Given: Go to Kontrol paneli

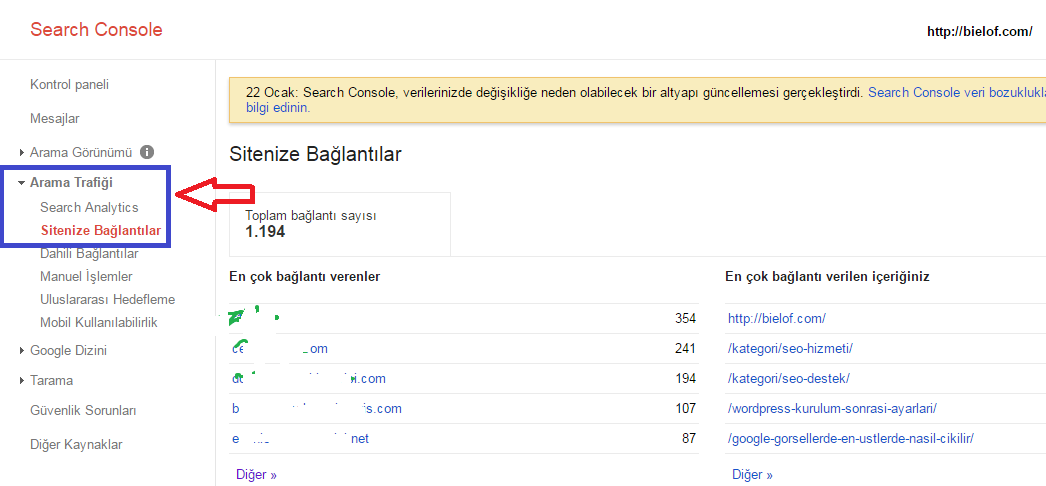Looking at the screenshot, I should (x=69, y=85).
